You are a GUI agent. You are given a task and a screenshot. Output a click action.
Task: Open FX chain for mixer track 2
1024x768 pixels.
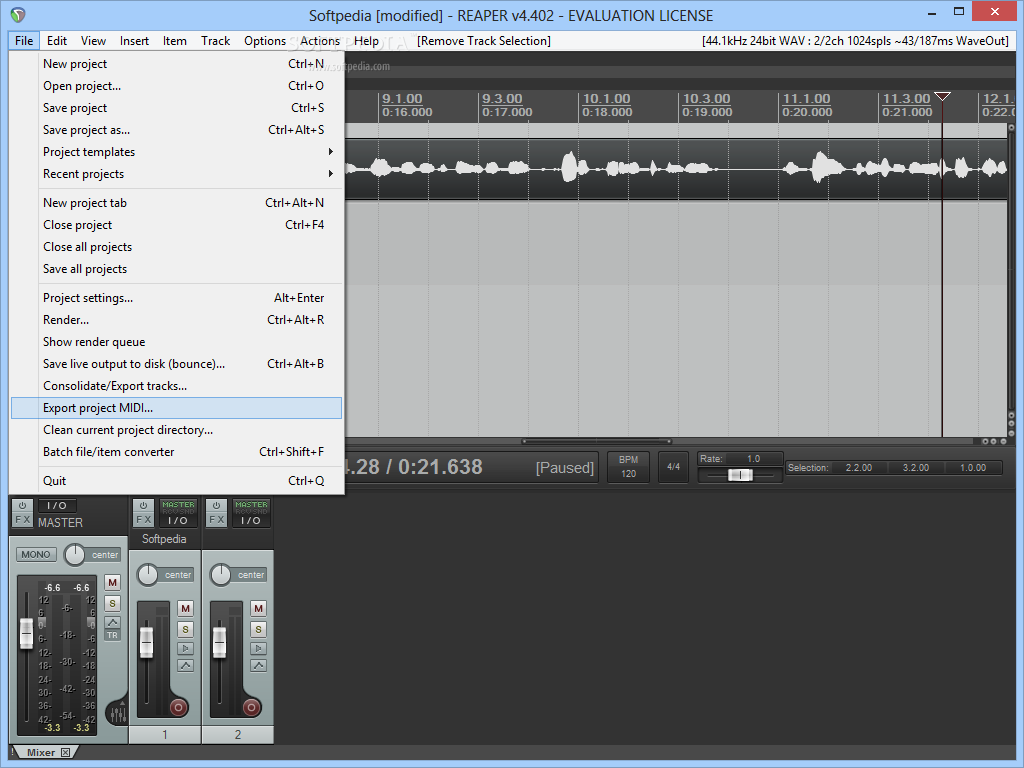pyautogui.click(x=216, y=520)
